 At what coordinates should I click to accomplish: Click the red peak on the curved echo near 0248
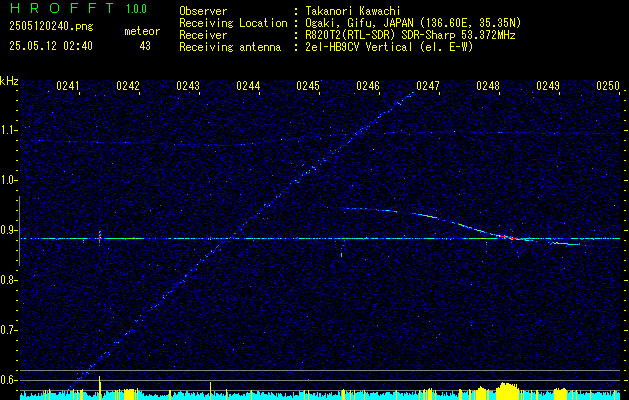[507, 237]
